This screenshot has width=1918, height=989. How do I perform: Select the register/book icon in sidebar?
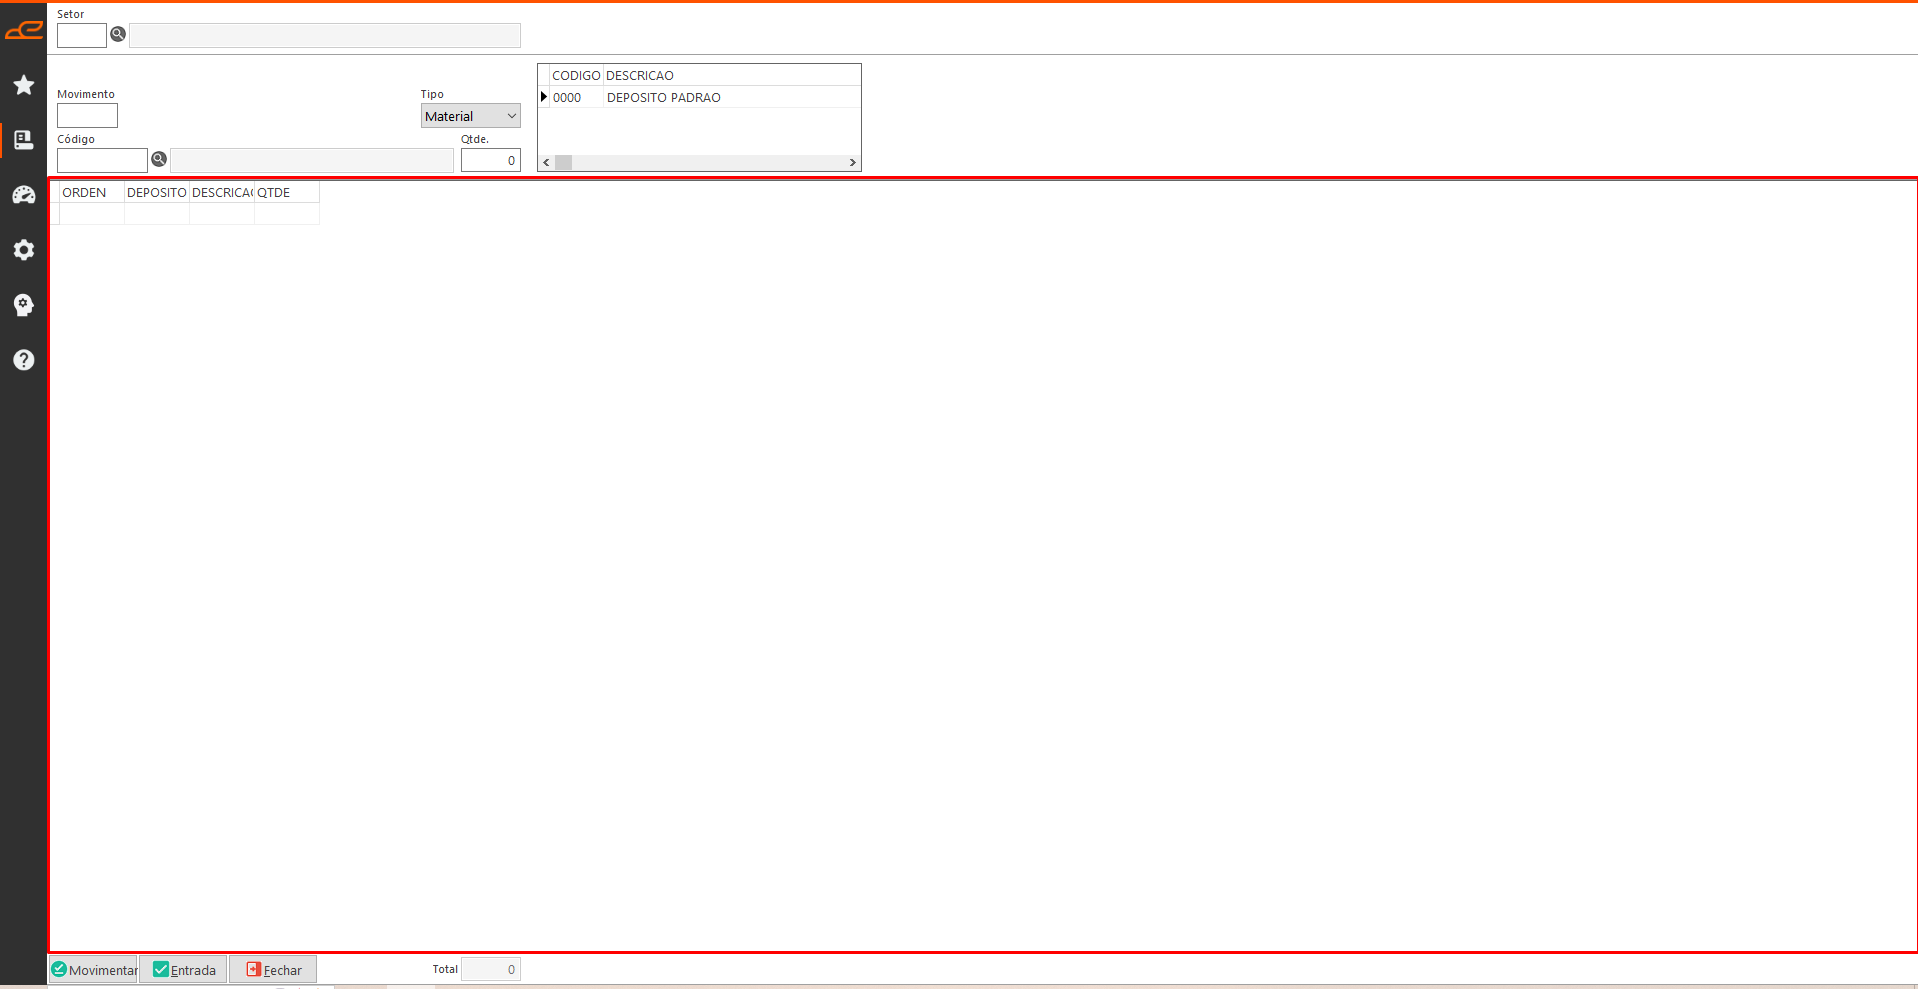coord(24,140)
